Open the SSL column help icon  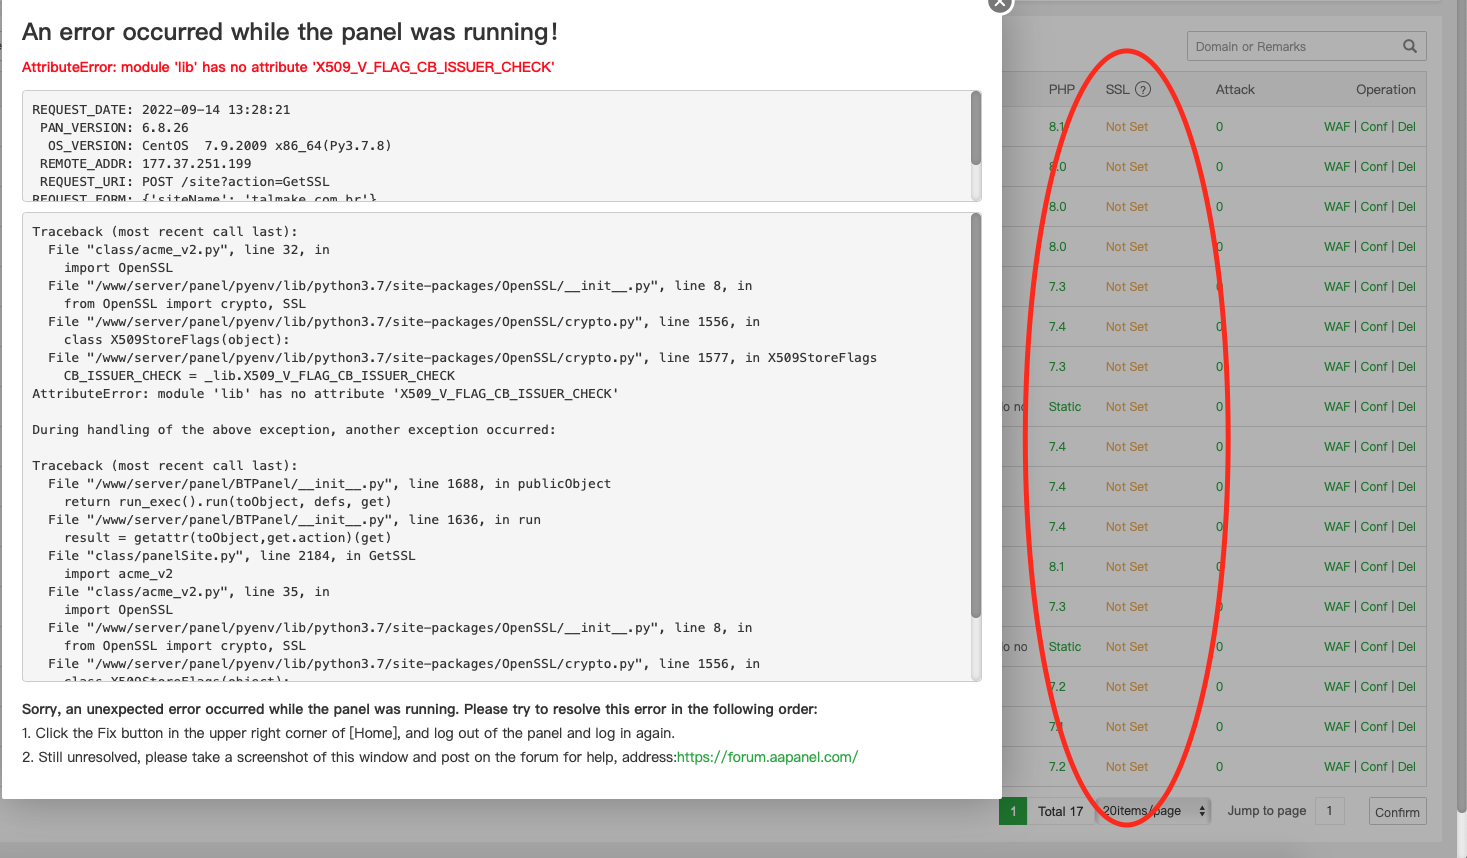coord(1143,89)
